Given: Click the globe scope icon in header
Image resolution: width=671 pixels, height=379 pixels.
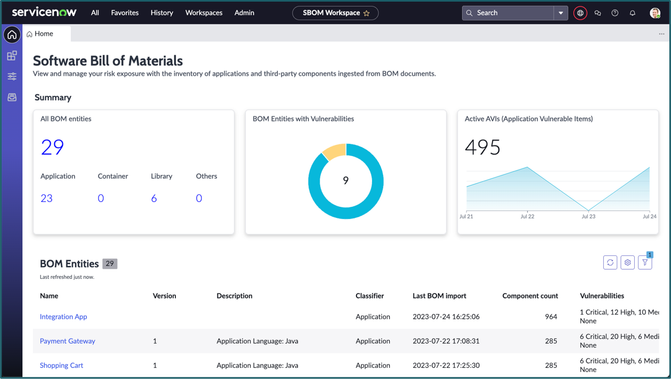Looking at the screenshot, I should [x=580, y=13].
